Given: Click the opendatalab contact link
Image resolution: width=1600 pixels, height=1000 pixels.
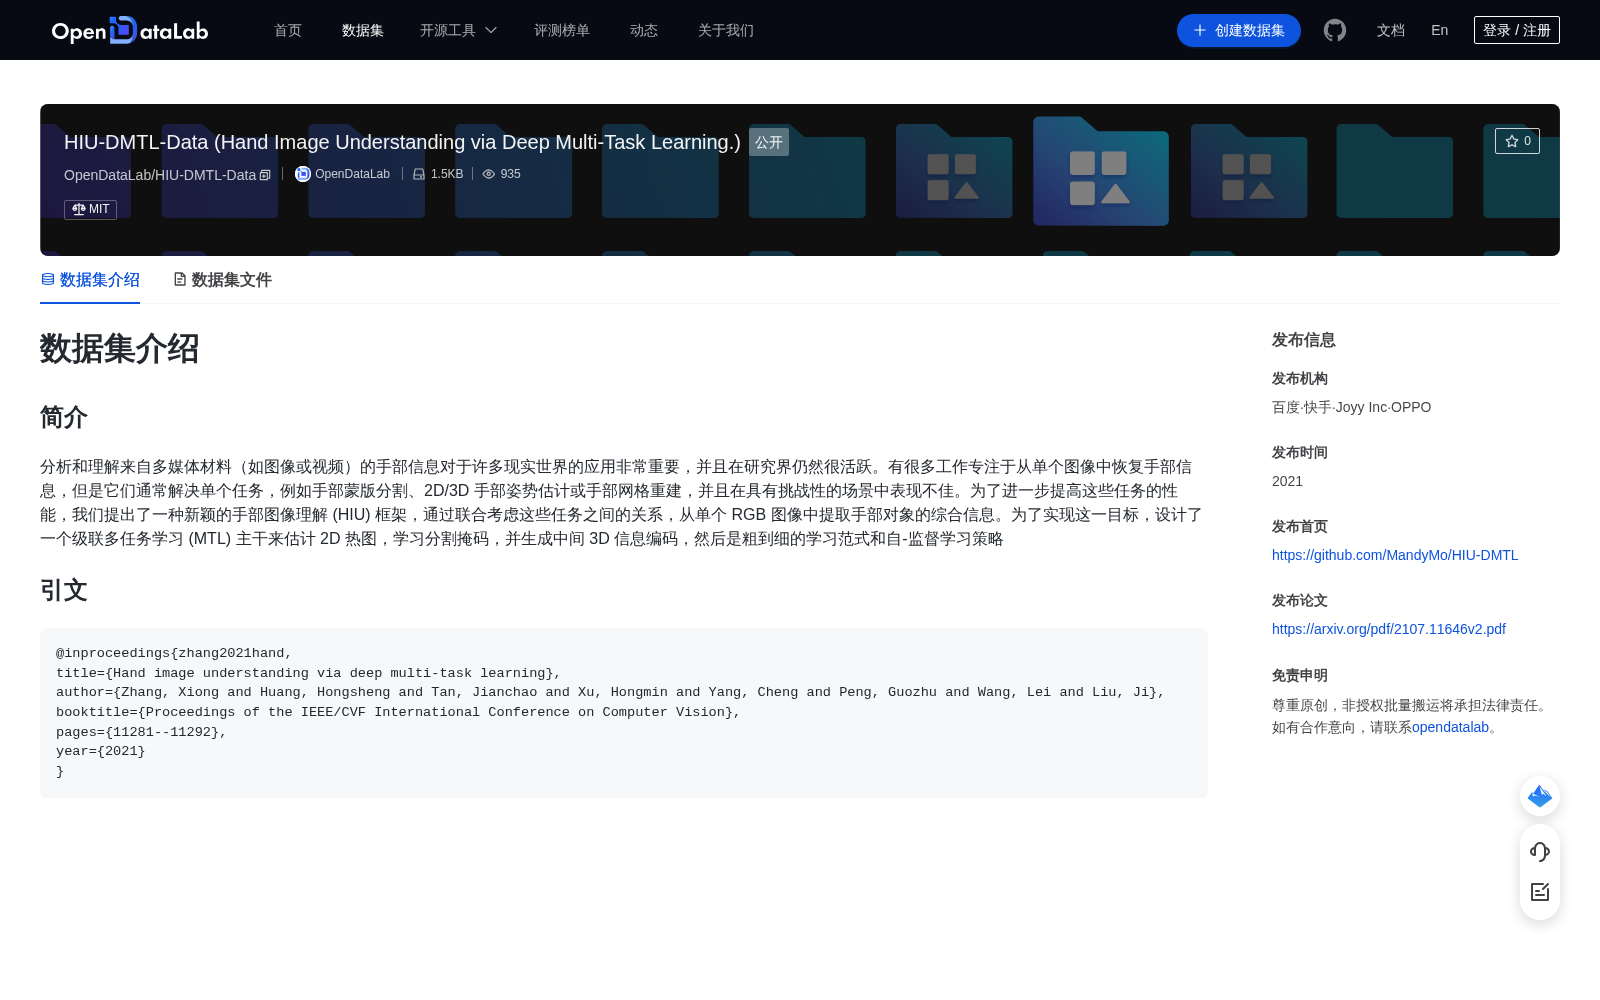Looking at the screenshot, I should pos(1450,727).
